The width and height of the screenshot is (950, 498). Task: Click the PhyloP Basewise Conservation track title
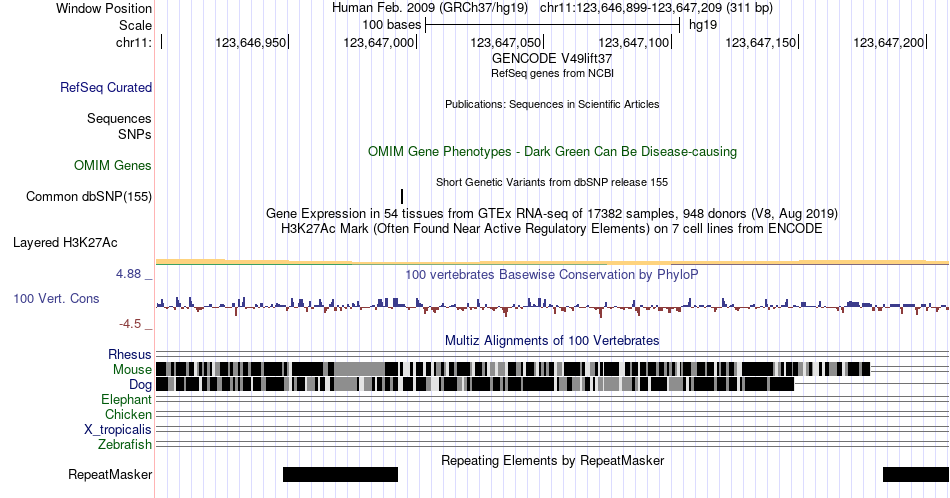point(552,274)
